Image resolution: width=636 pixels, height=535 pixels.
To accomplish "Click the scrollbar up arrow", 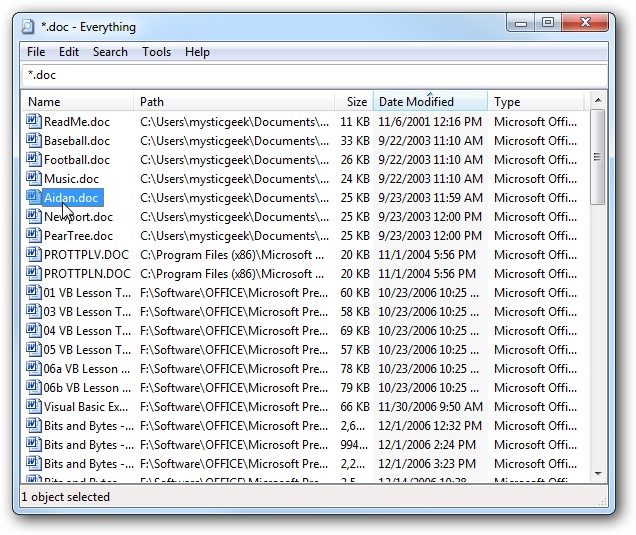I will tap(598, 100).
